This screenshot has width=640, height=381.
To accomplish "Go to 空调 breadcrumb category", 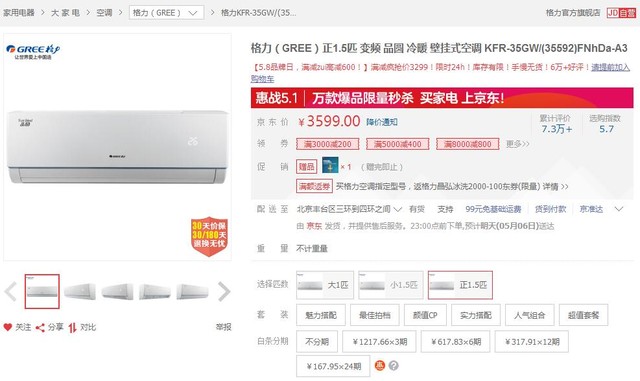I will (104, 13).
